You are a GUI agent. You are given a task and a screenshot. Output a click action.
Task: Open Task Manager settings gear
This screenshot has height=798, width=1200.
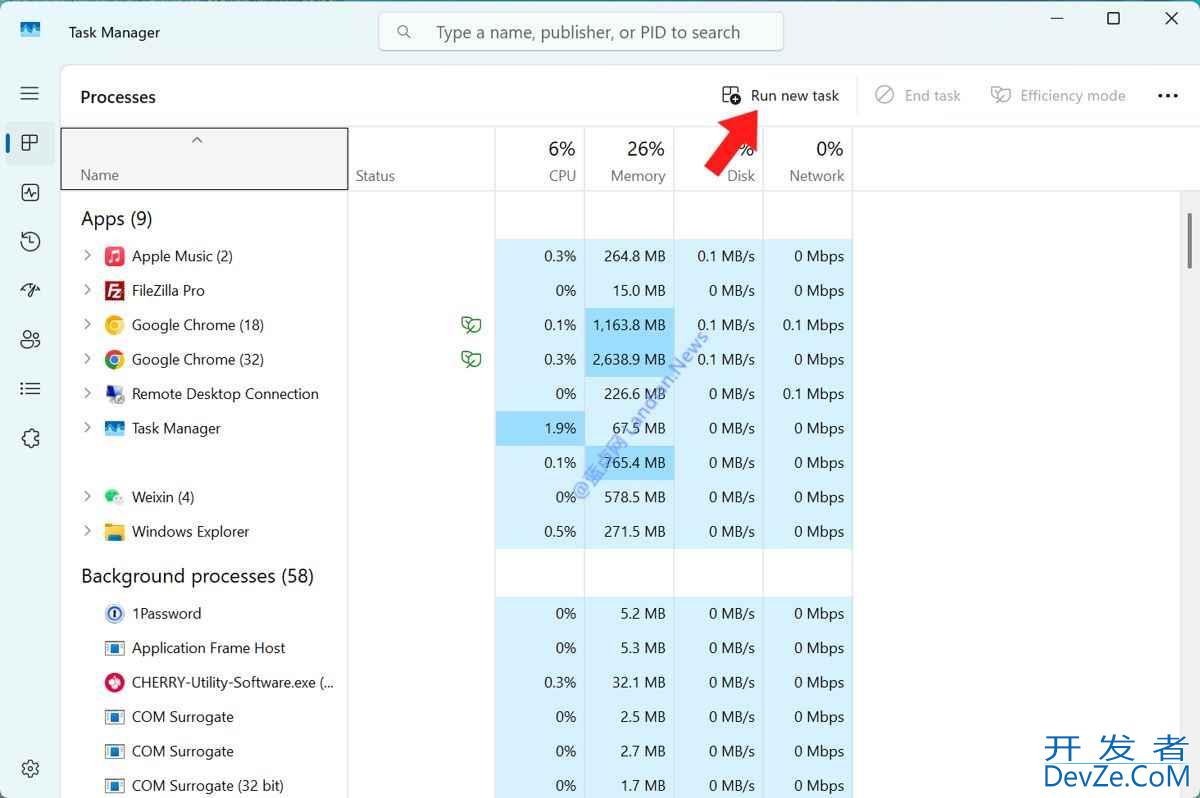30,768
